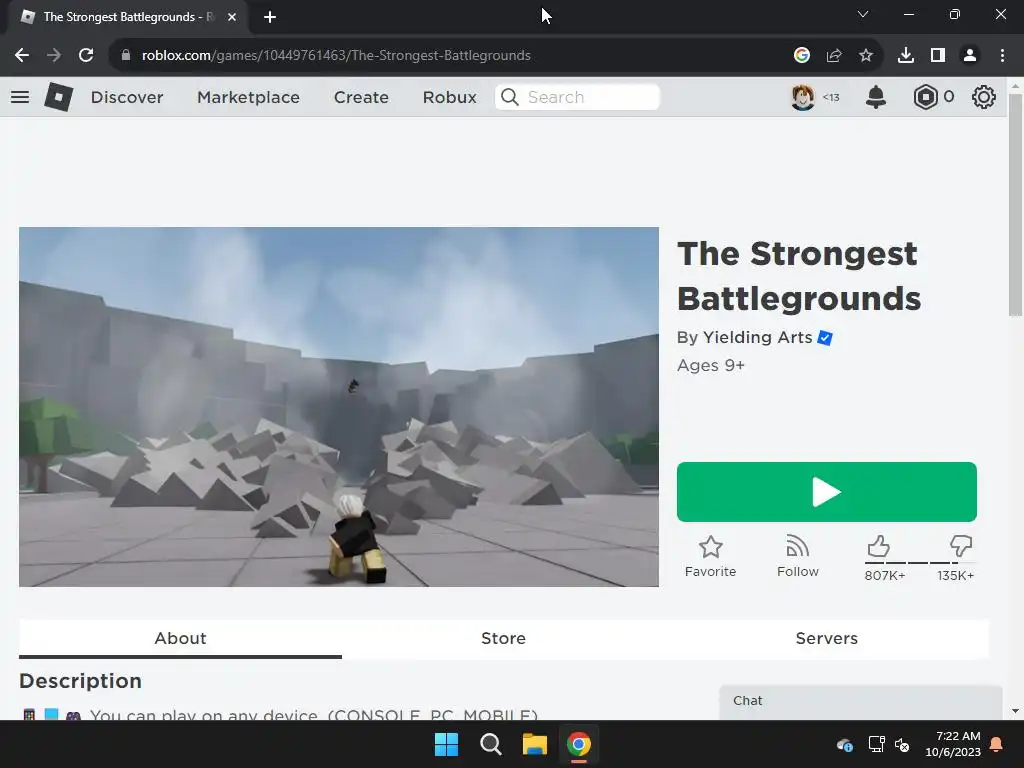
Task: Expand the Chat panel
Action: (861, 701)
